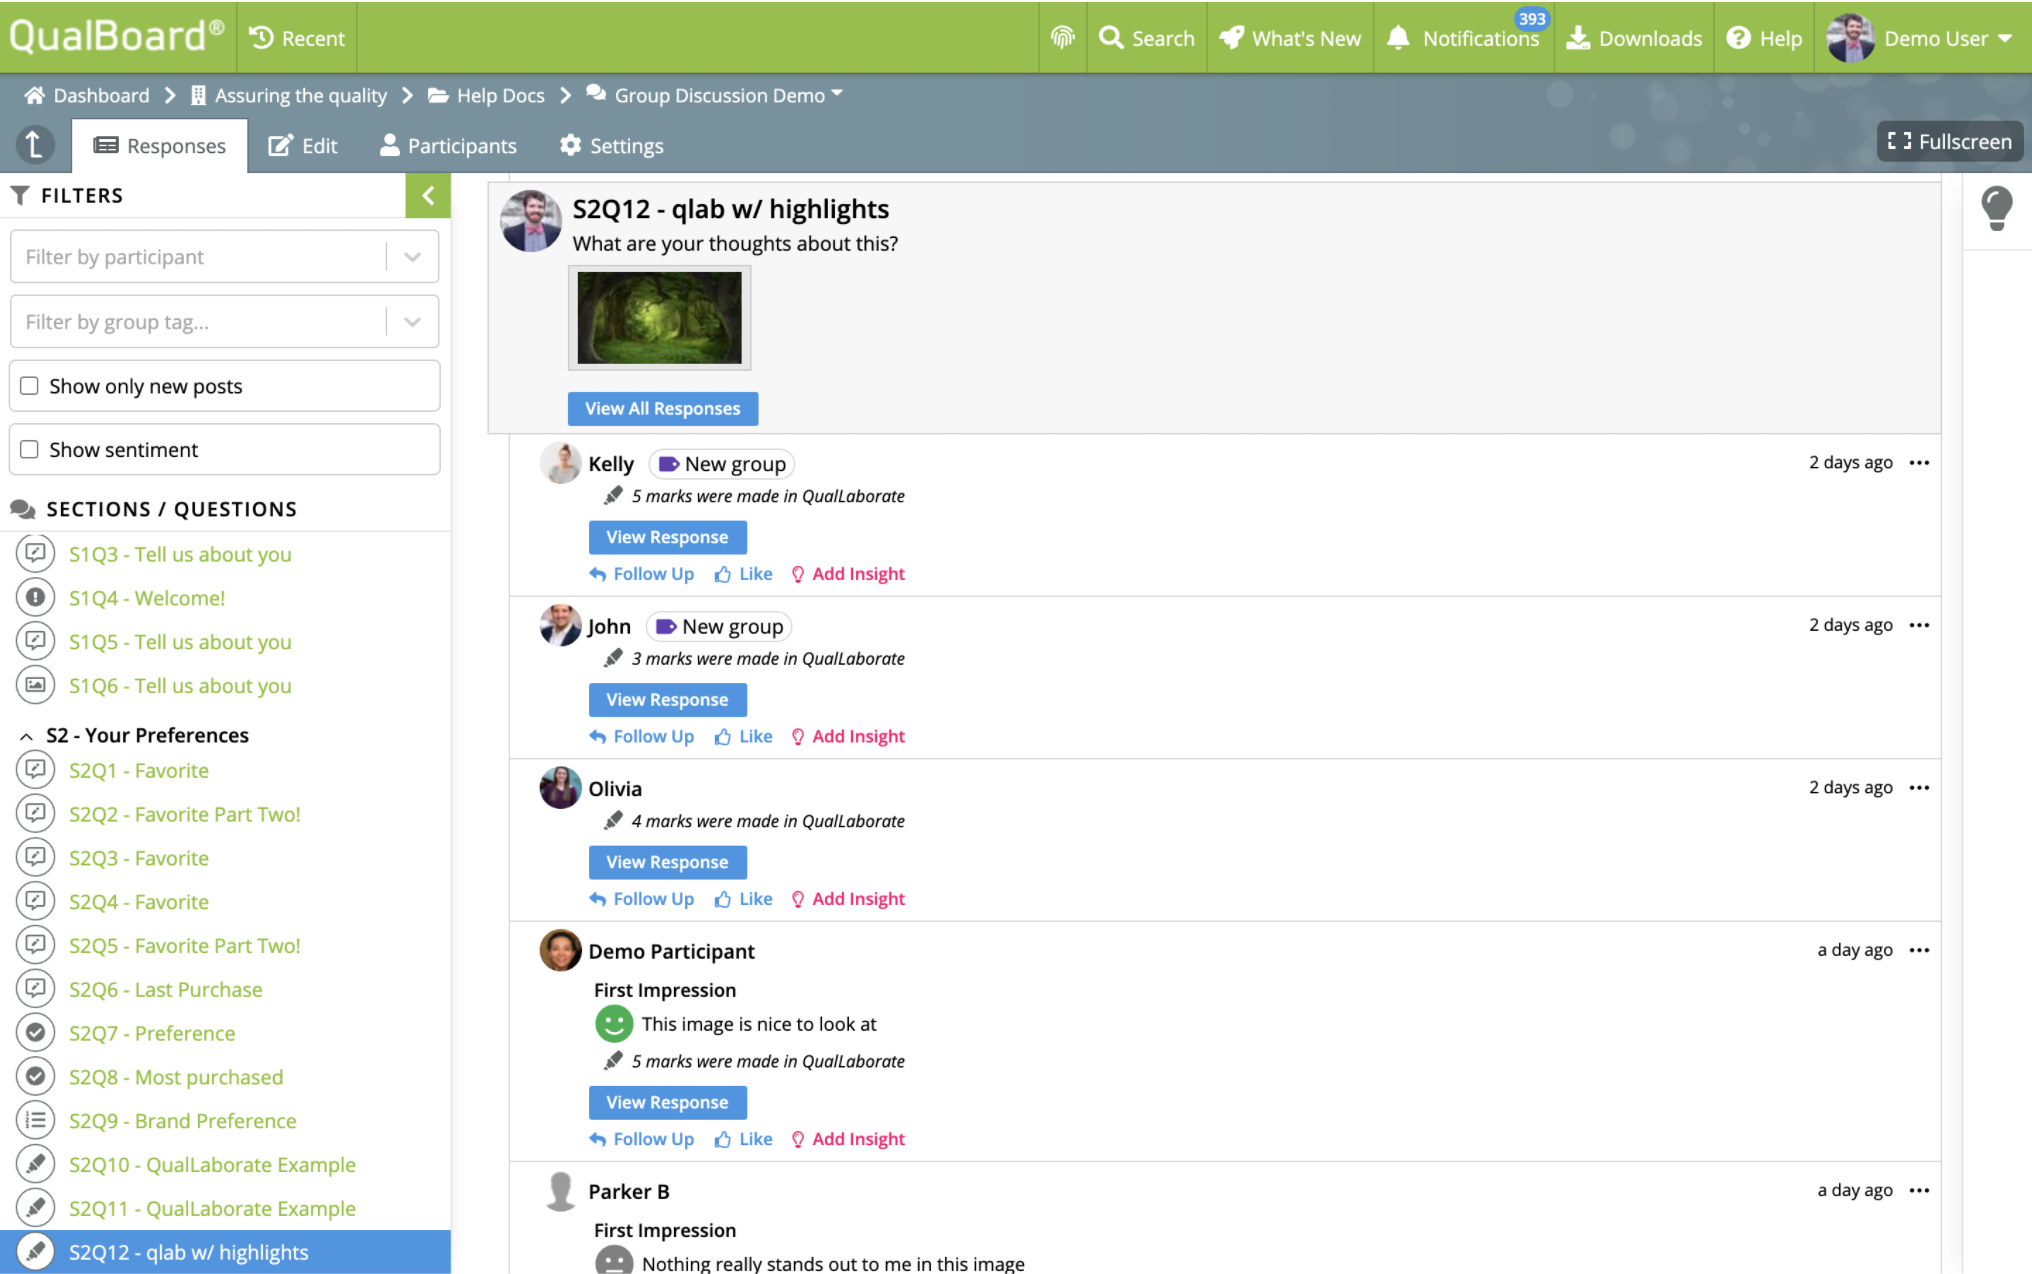The height and width of the screenshot is (1274, 2032).
Task: Switch to the Participants tab
Action: point(448,146)
